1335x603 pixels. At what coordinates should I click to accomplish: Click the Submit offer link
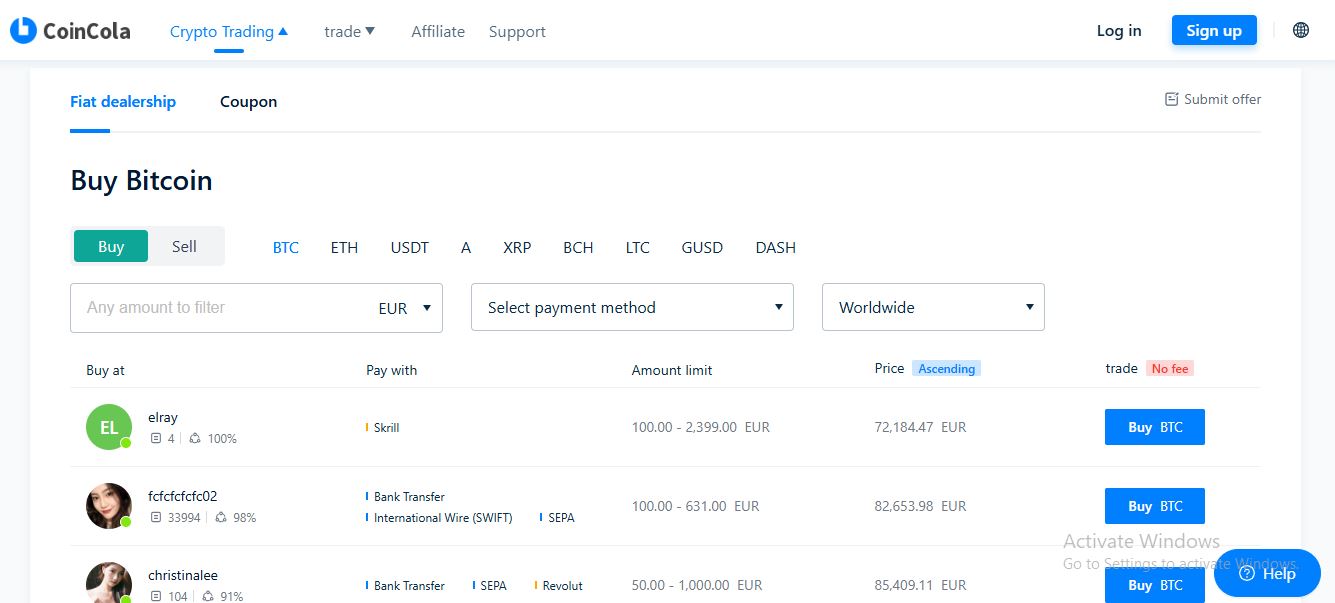1213,99
